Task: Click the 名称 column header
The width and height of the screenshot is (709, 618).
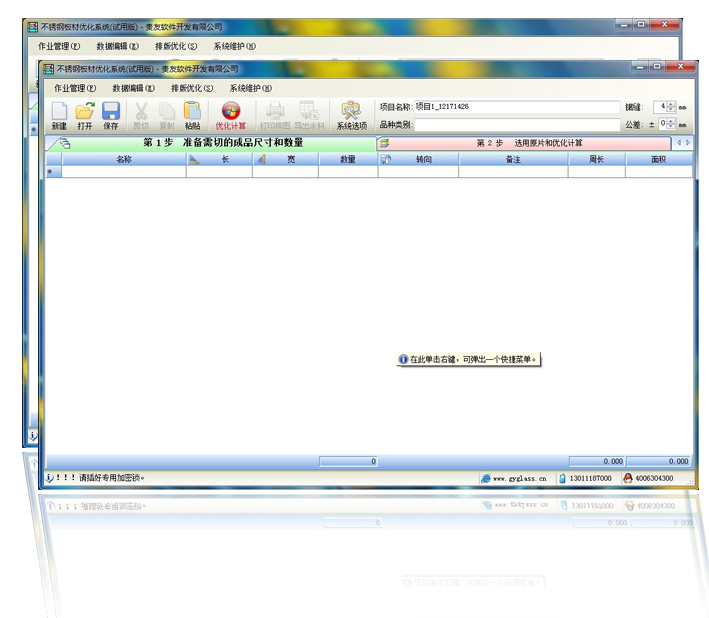Action: pos(123,159)
